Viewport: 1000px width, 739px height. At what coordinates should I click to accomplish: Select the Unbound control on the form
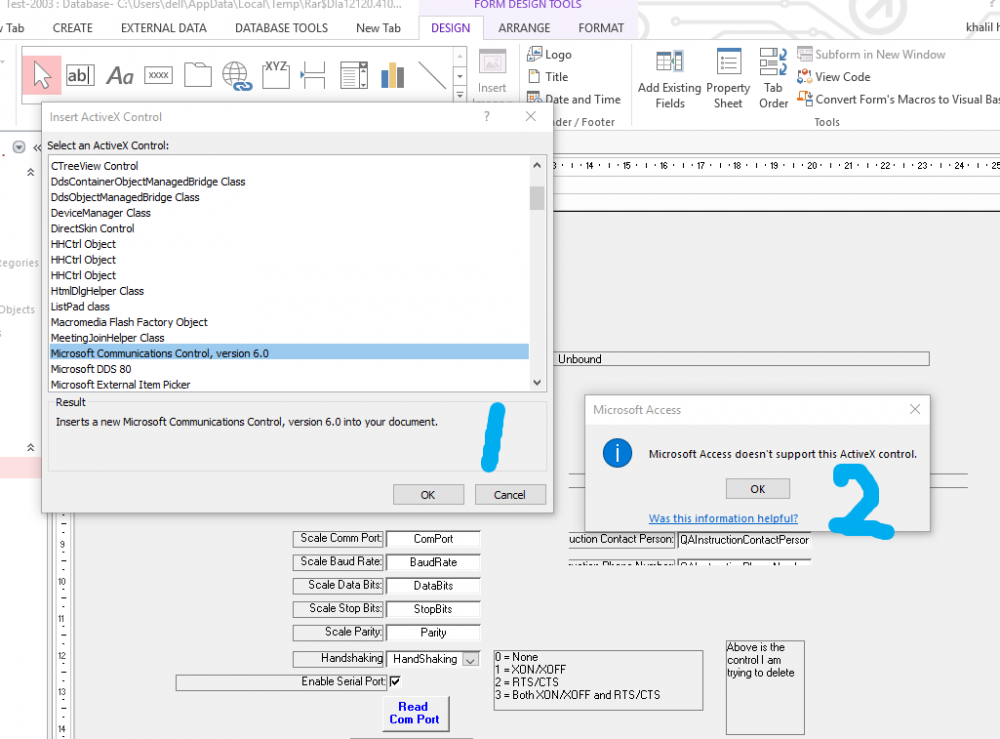[742, 359]
